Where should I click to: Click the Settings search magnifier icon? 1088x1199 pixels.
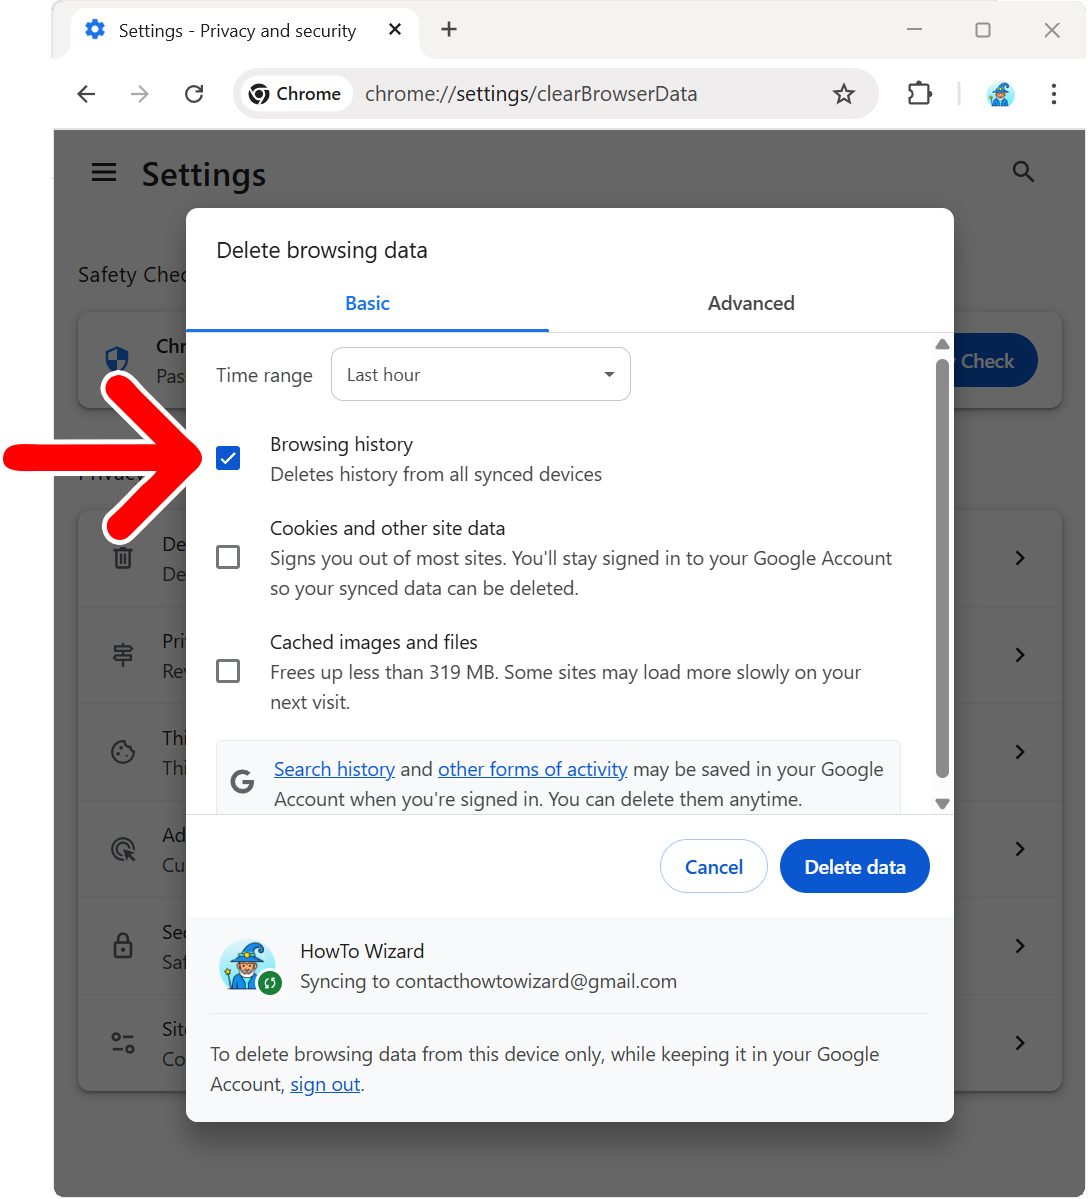1022,172
